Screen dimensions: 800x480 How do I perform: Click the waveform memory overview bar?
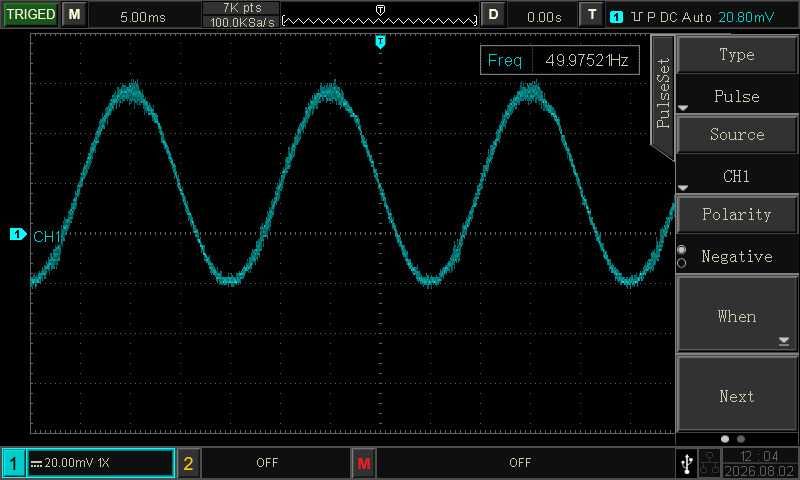tap(380, 21)
